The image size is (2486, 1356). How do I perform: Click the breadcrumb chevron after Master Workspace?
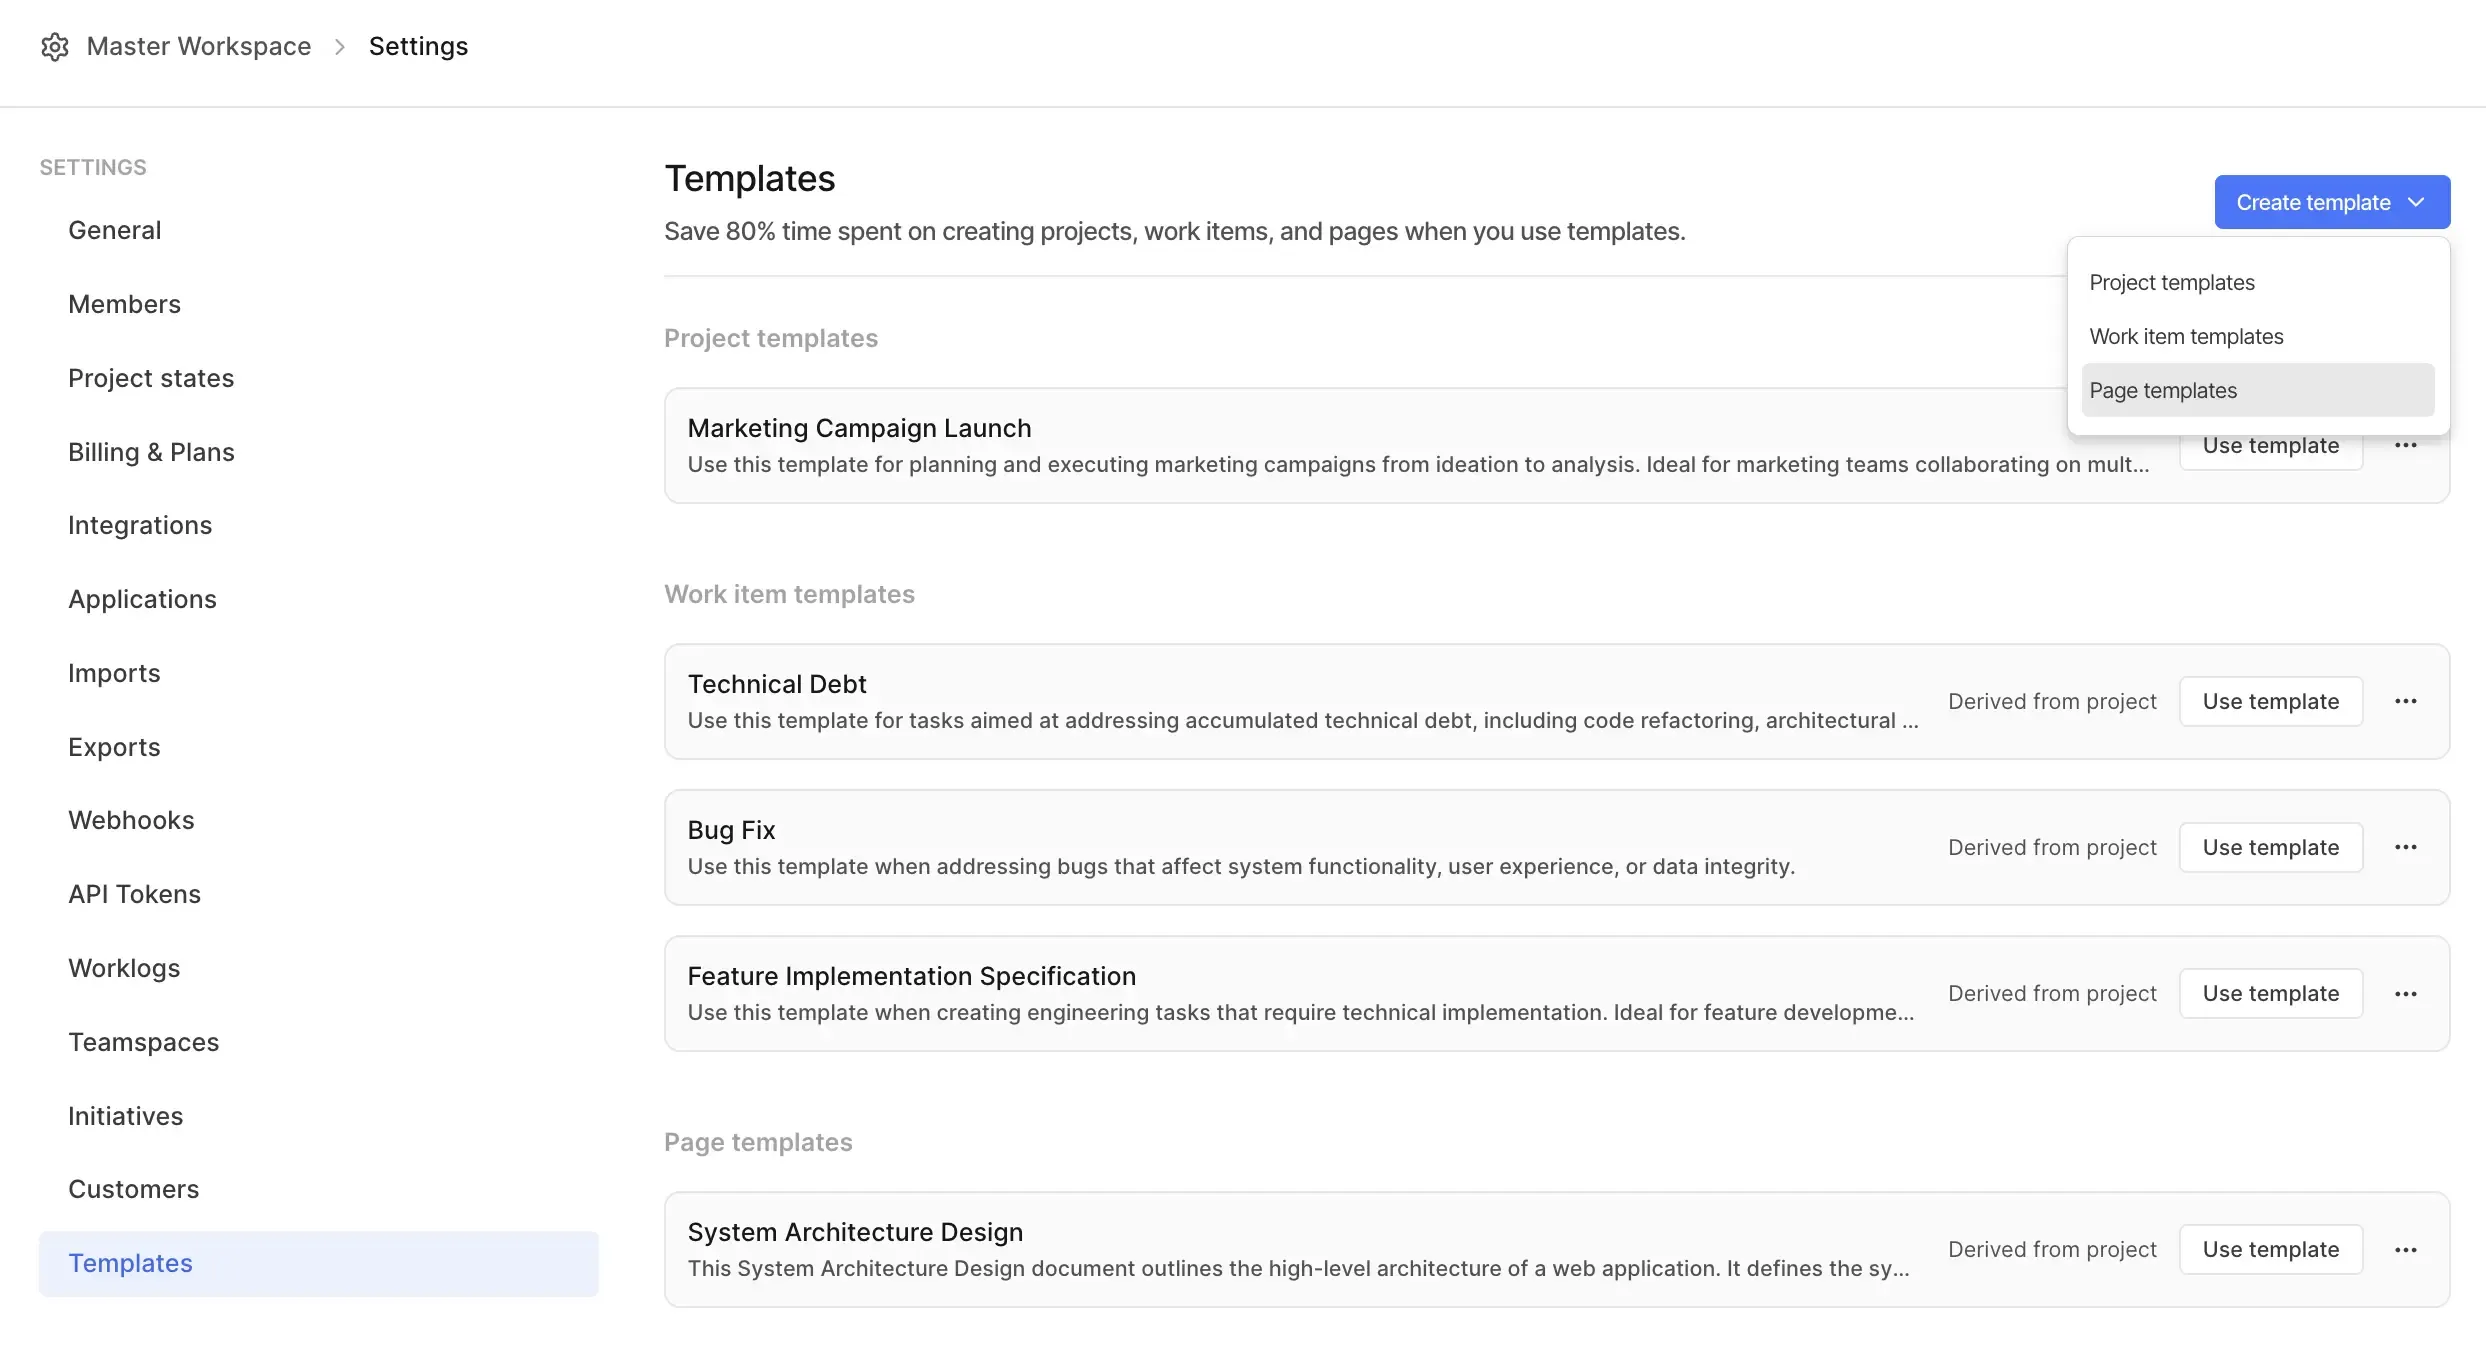339,46
